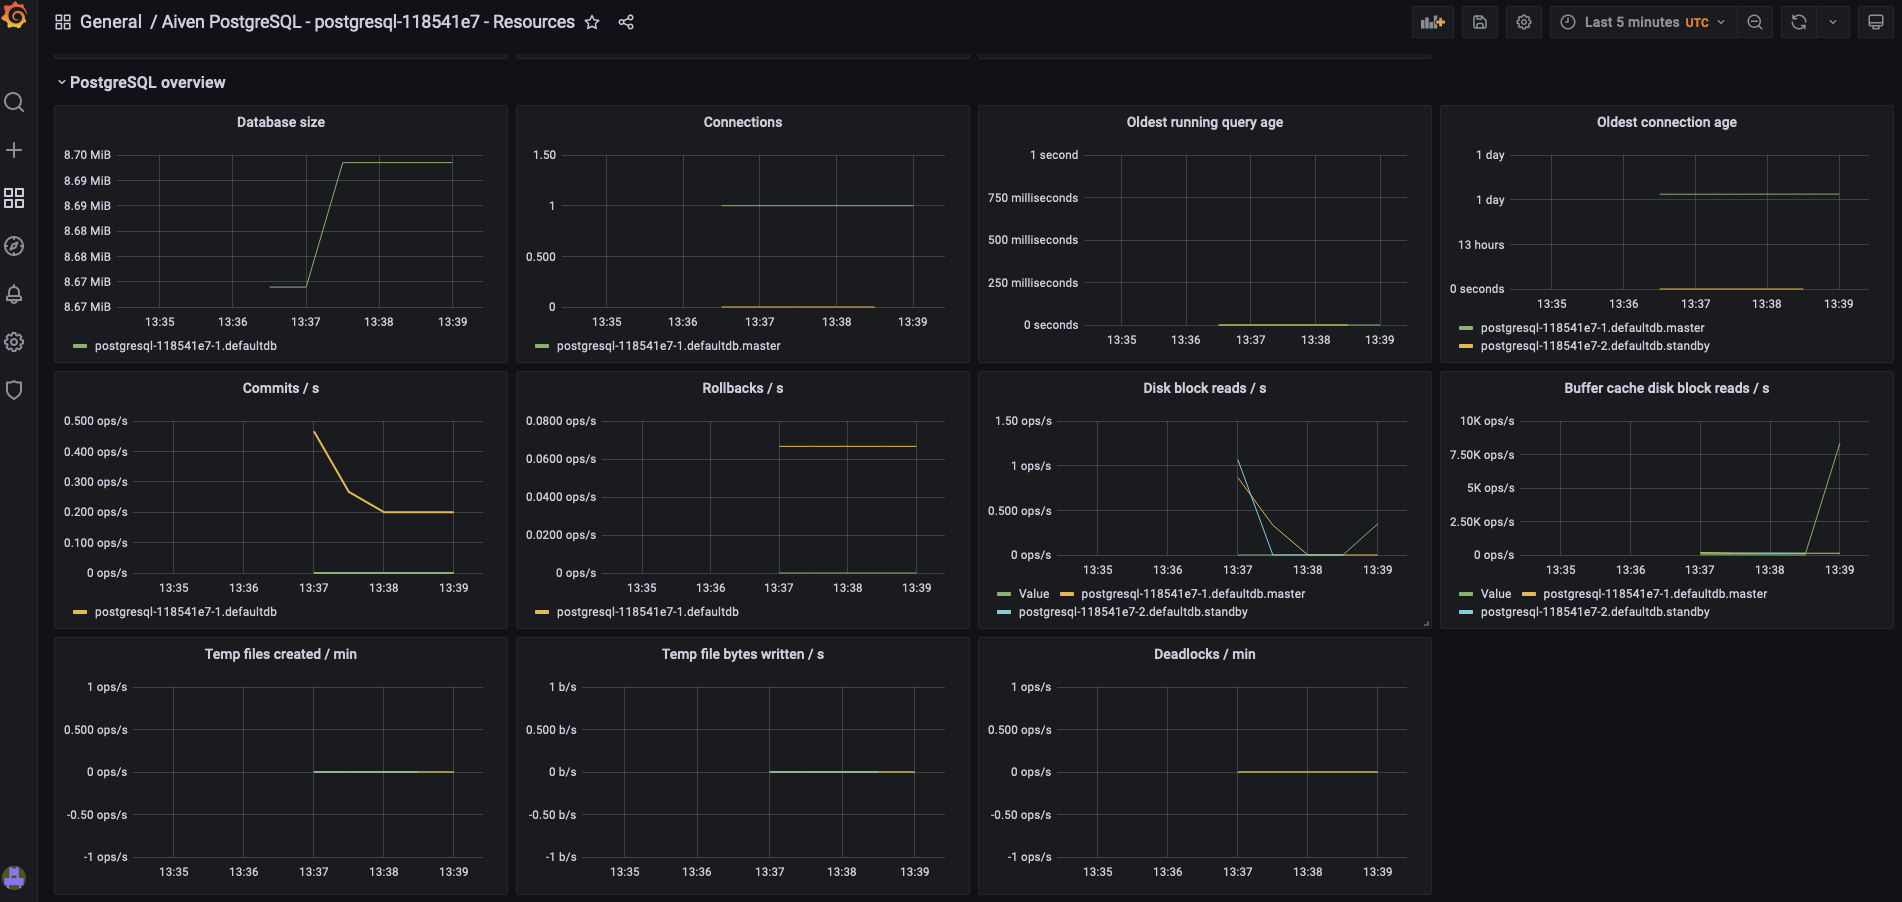Open Configuration via the gear icon
This screenshot has width=1902, height=902.
pos(14,342)
